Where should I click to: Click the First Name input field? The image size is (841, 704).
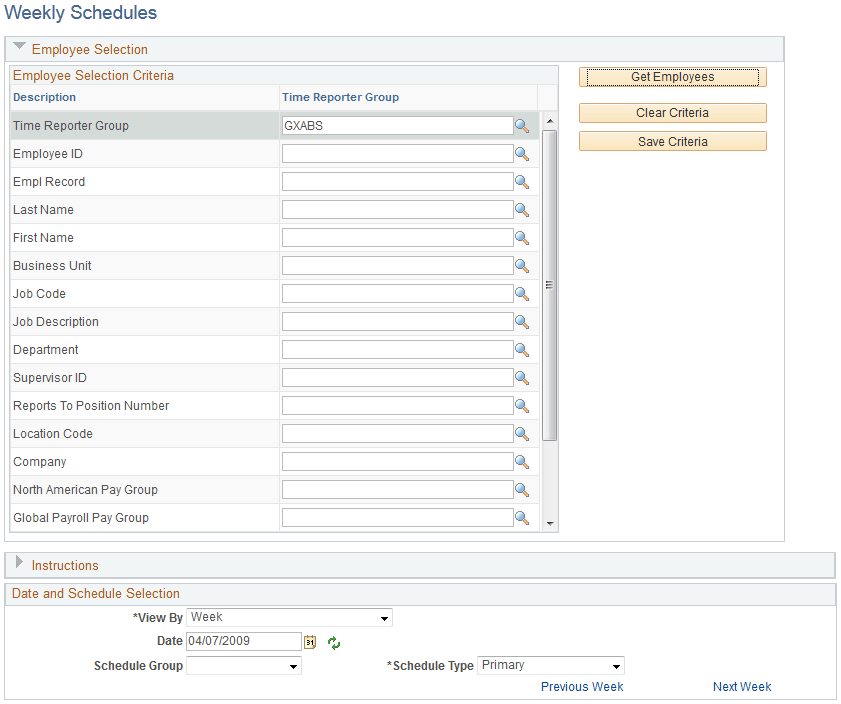pyautogui.click(x=397, y=238)
